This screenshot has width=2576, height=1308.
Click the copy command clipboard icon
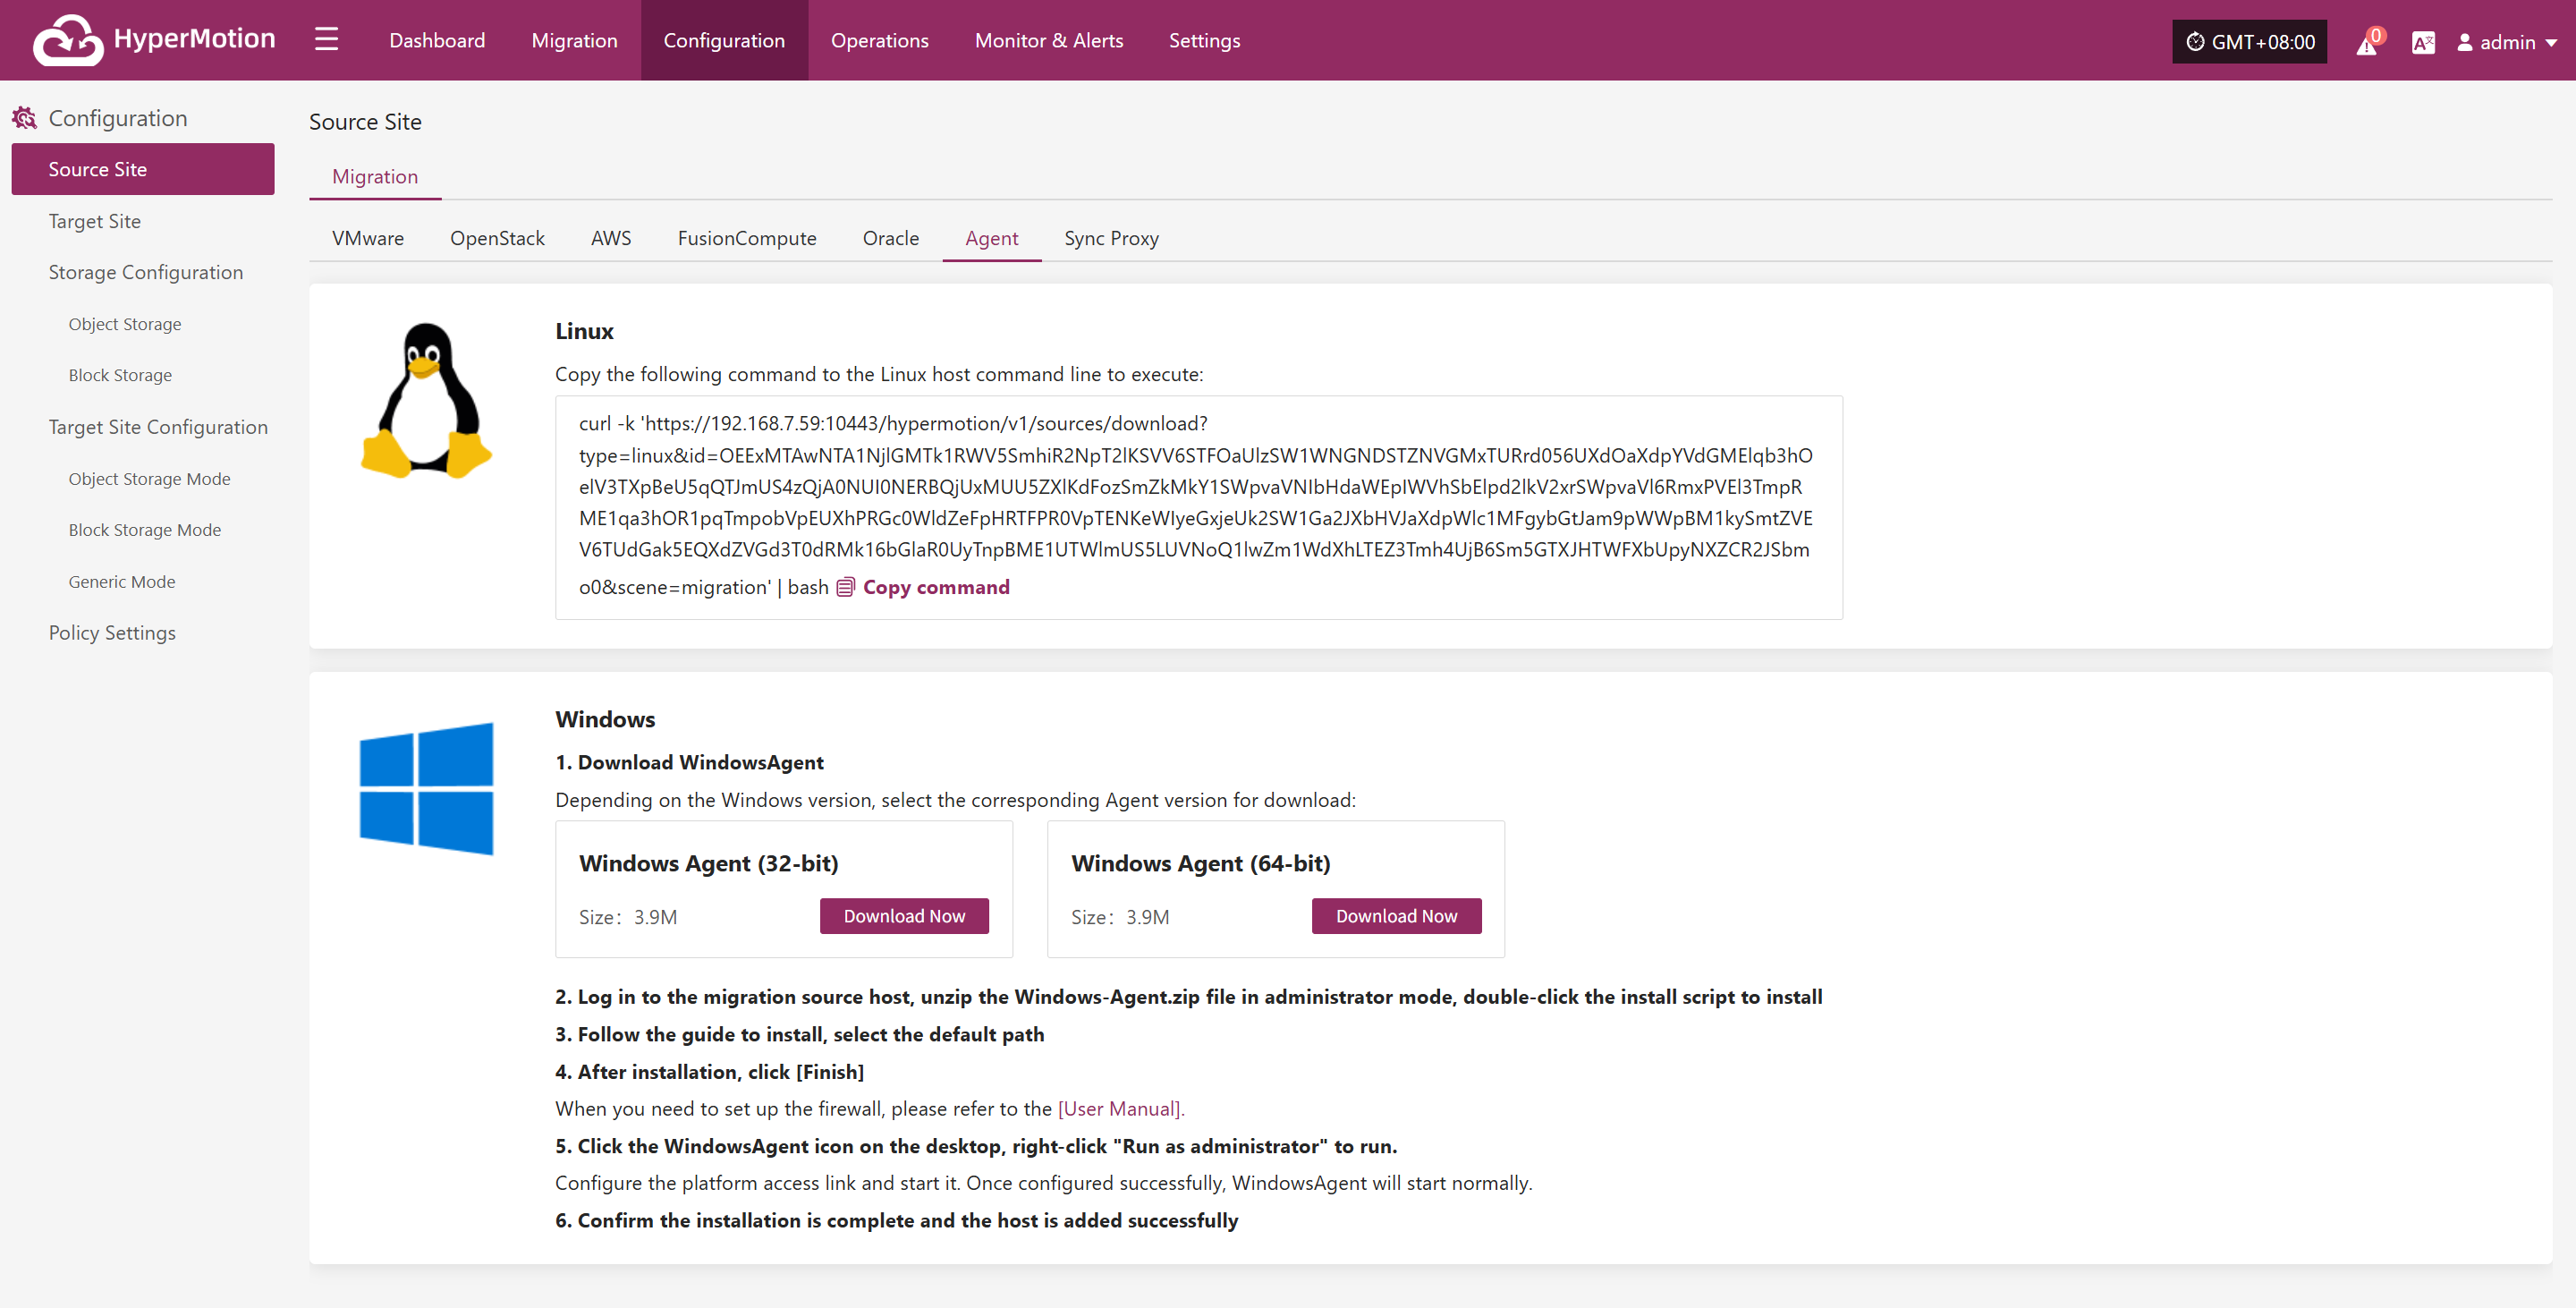845,587
